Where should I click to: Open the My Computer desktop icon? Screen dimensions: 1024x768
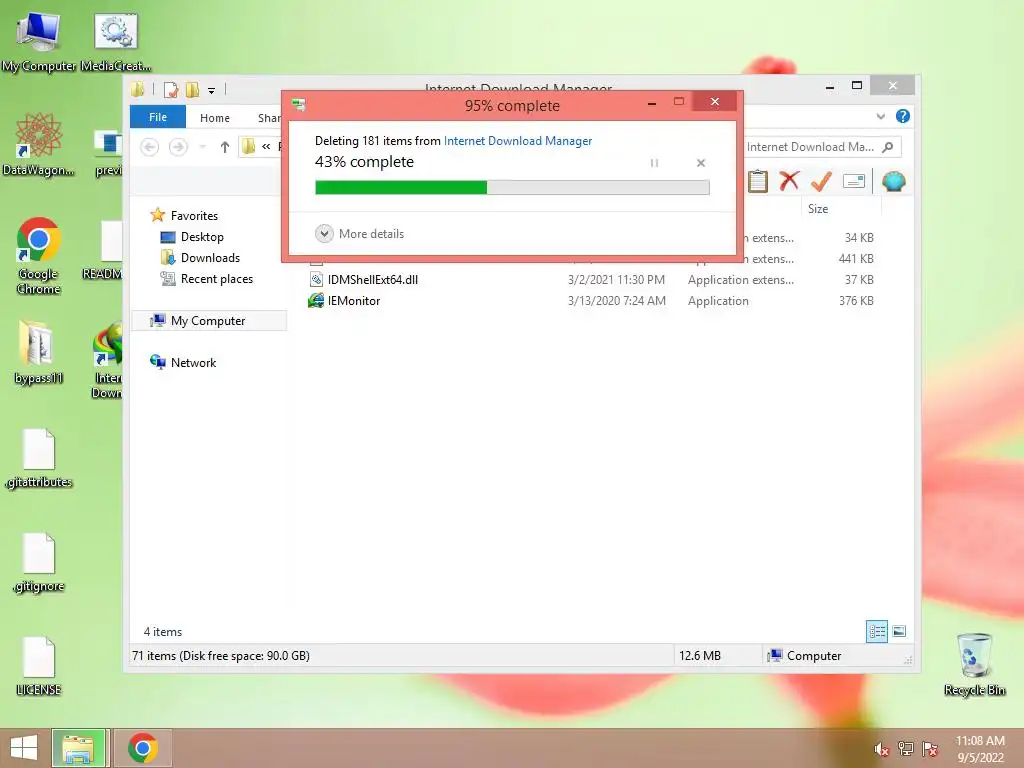[38, 42]
